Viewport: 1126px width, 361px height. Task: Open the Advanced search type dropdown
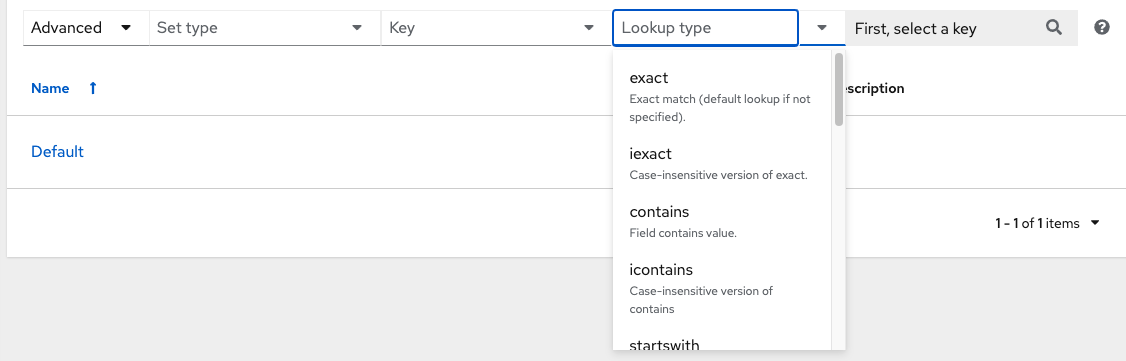(82, 28)
